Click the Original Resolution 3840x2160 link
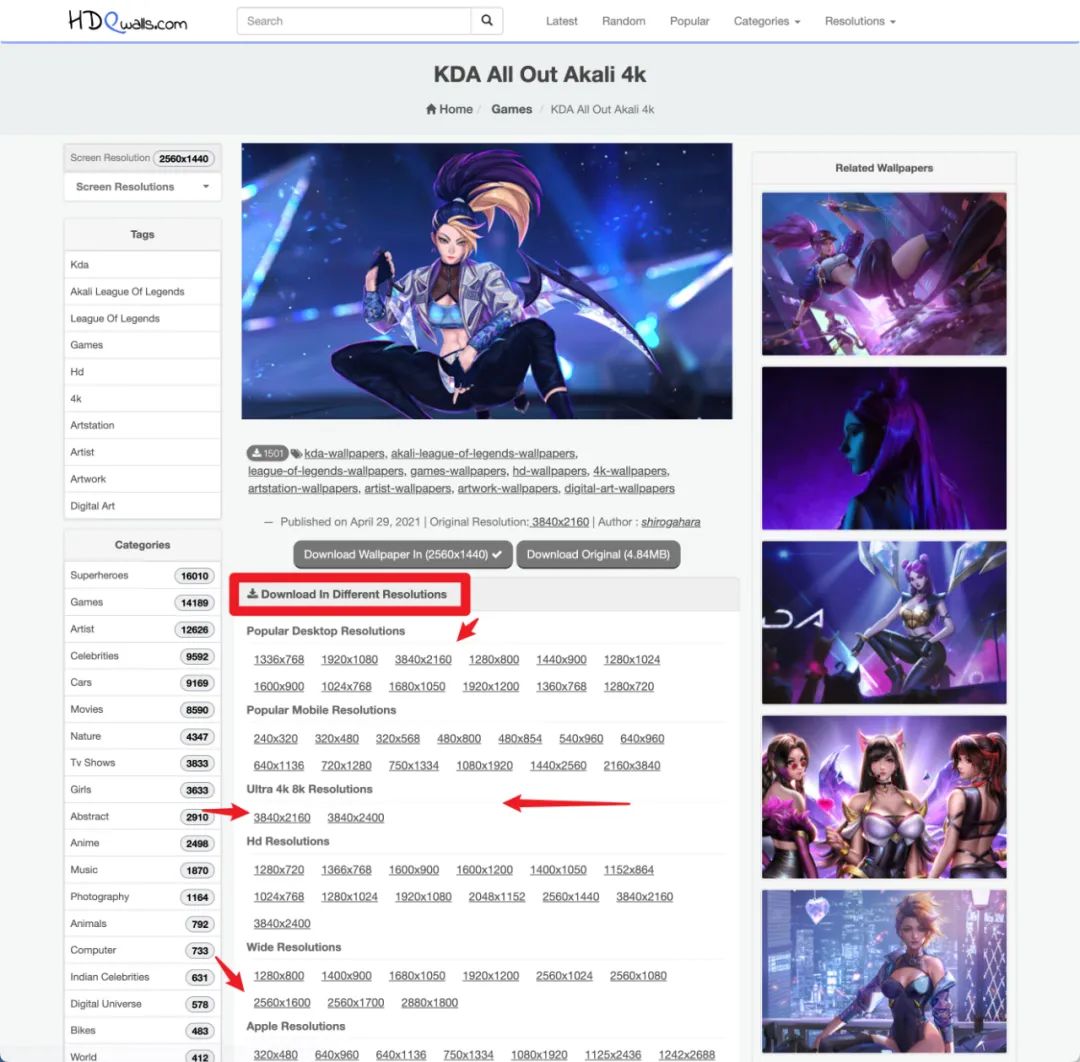 (x=561, y=522)
